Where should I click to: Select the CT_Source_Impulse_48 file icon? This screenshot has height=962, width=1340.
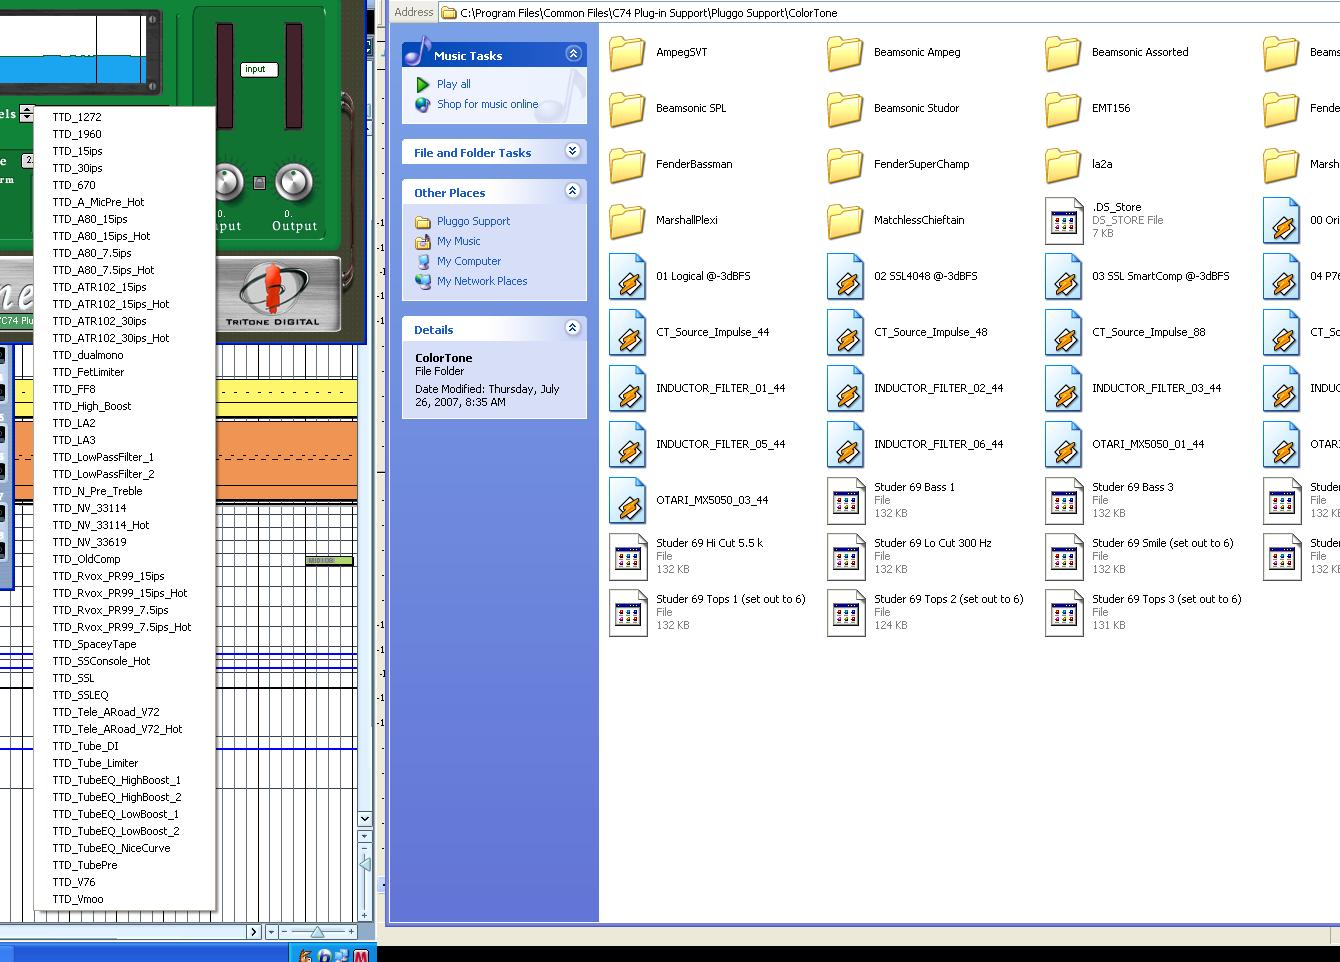click(x=846, y=333)
